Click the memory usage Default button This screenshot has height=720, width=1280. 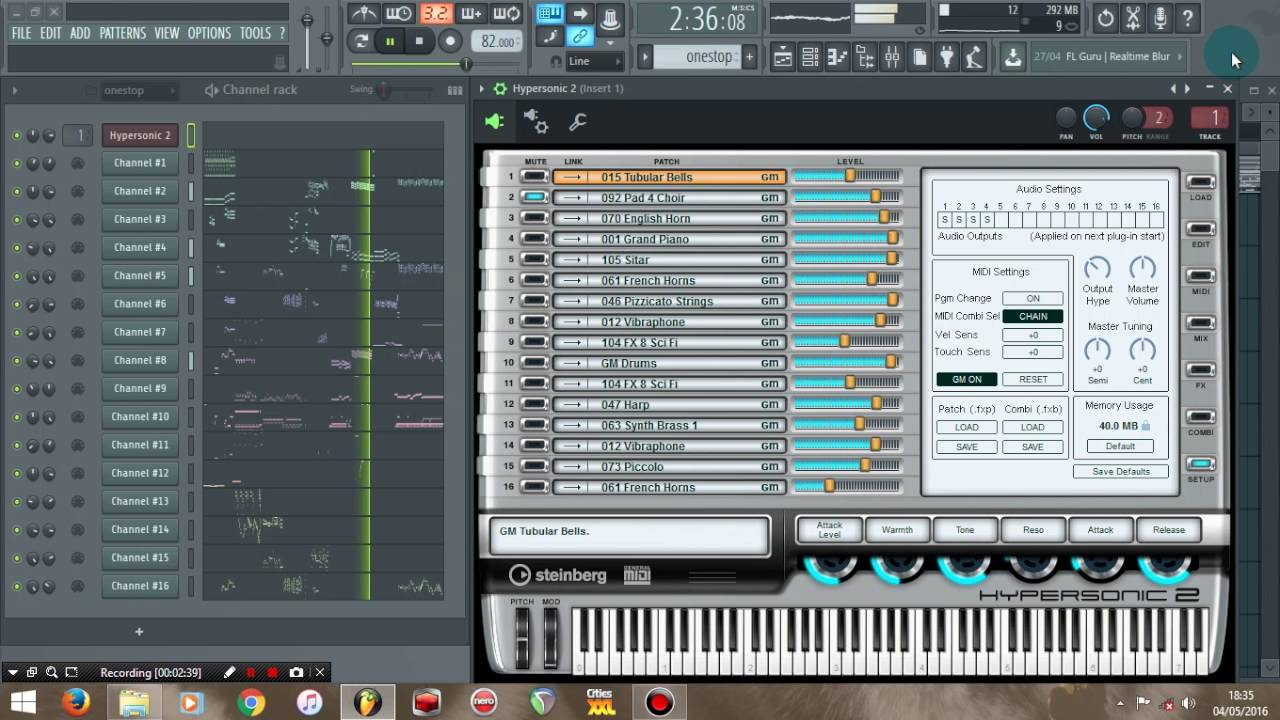[1120, 446]
